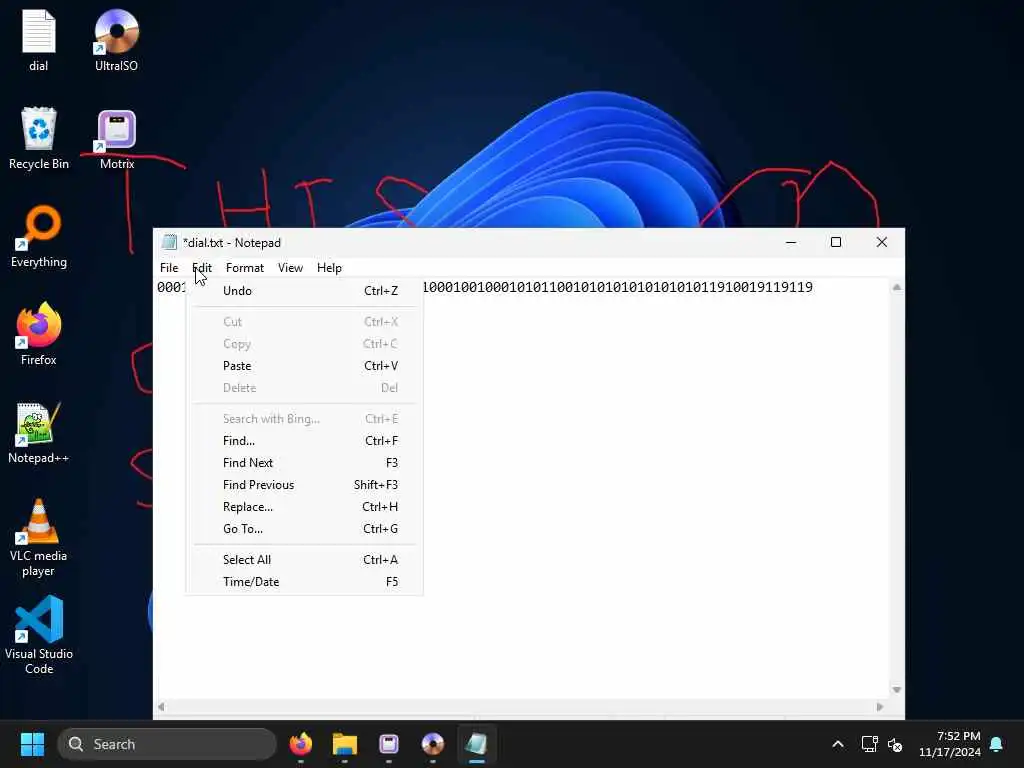Click the Windows Start button
The height and width of the screenshot is (768, 1024).
tap(32, 744)
